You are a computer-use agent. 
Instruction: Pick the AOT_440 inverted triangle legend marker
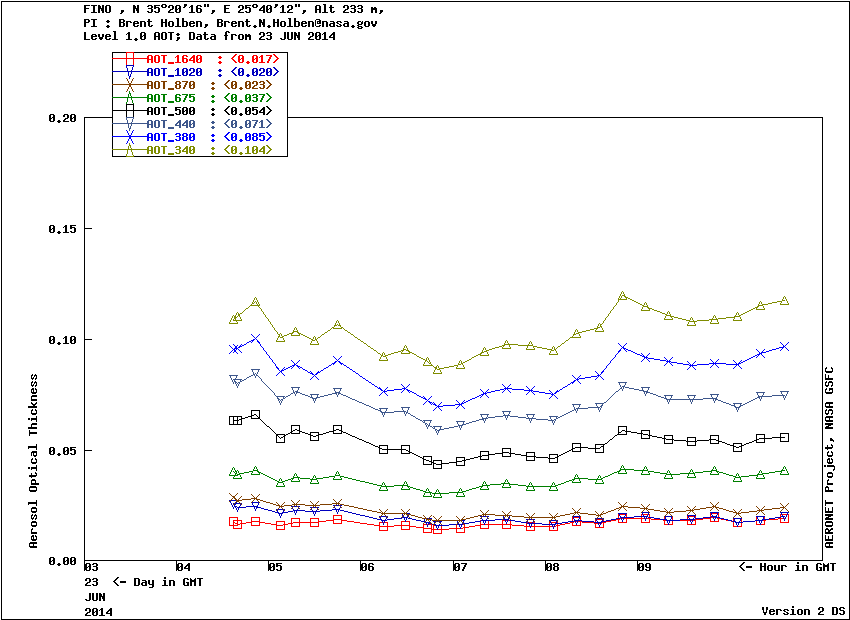129,124
